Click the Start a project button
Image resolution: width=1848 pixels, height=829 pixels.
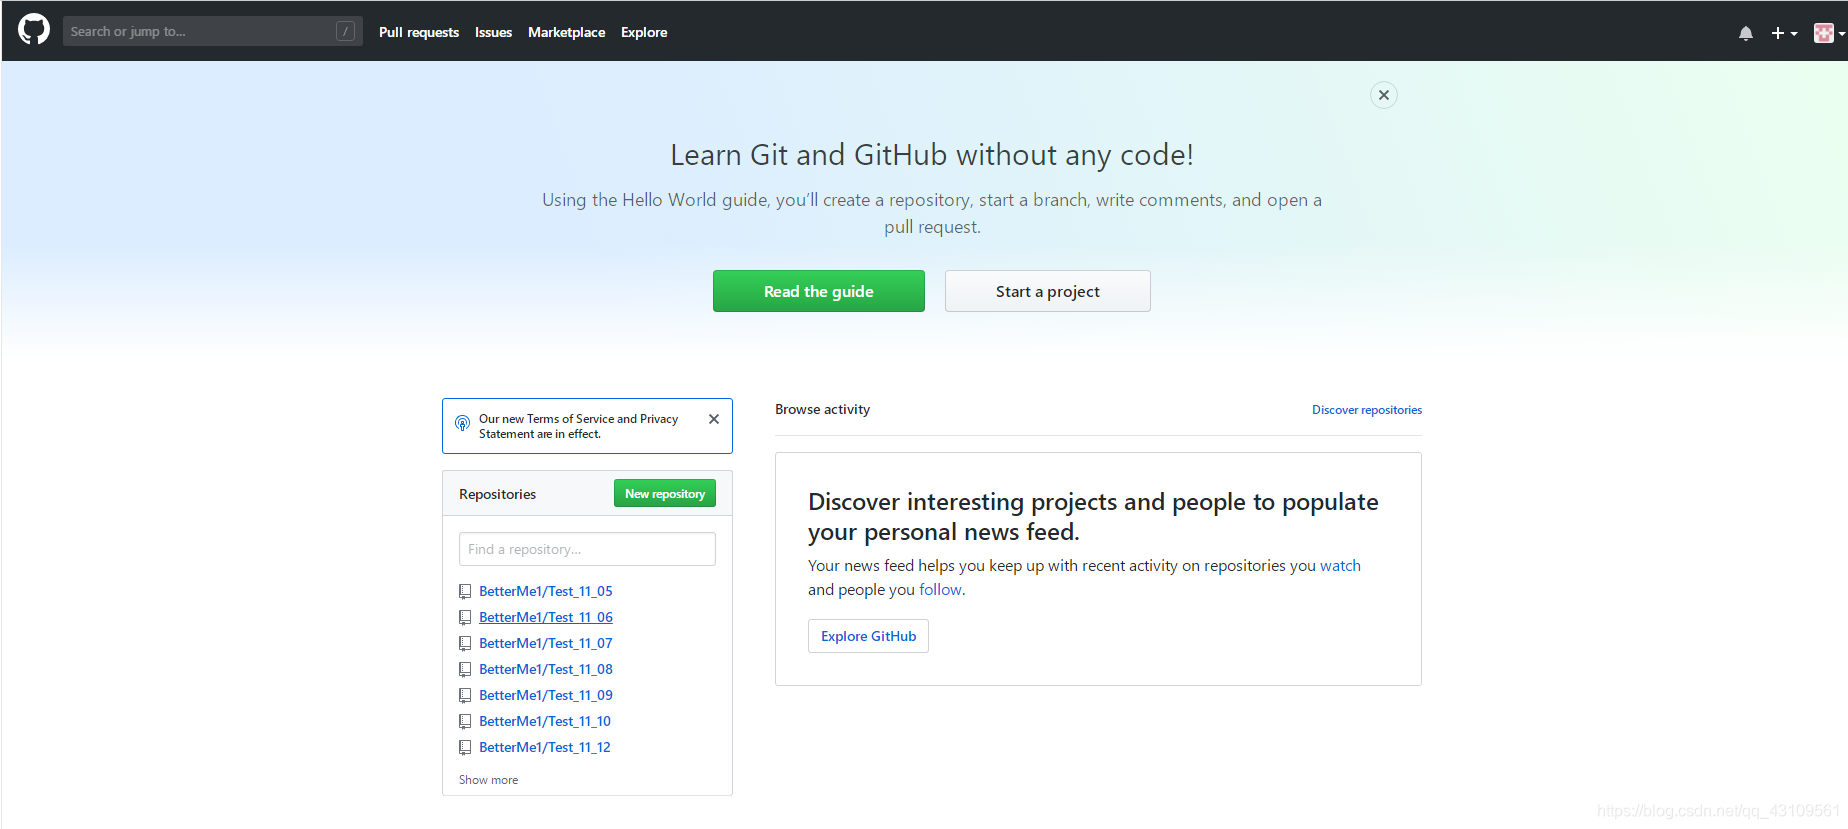[1047, 291]
